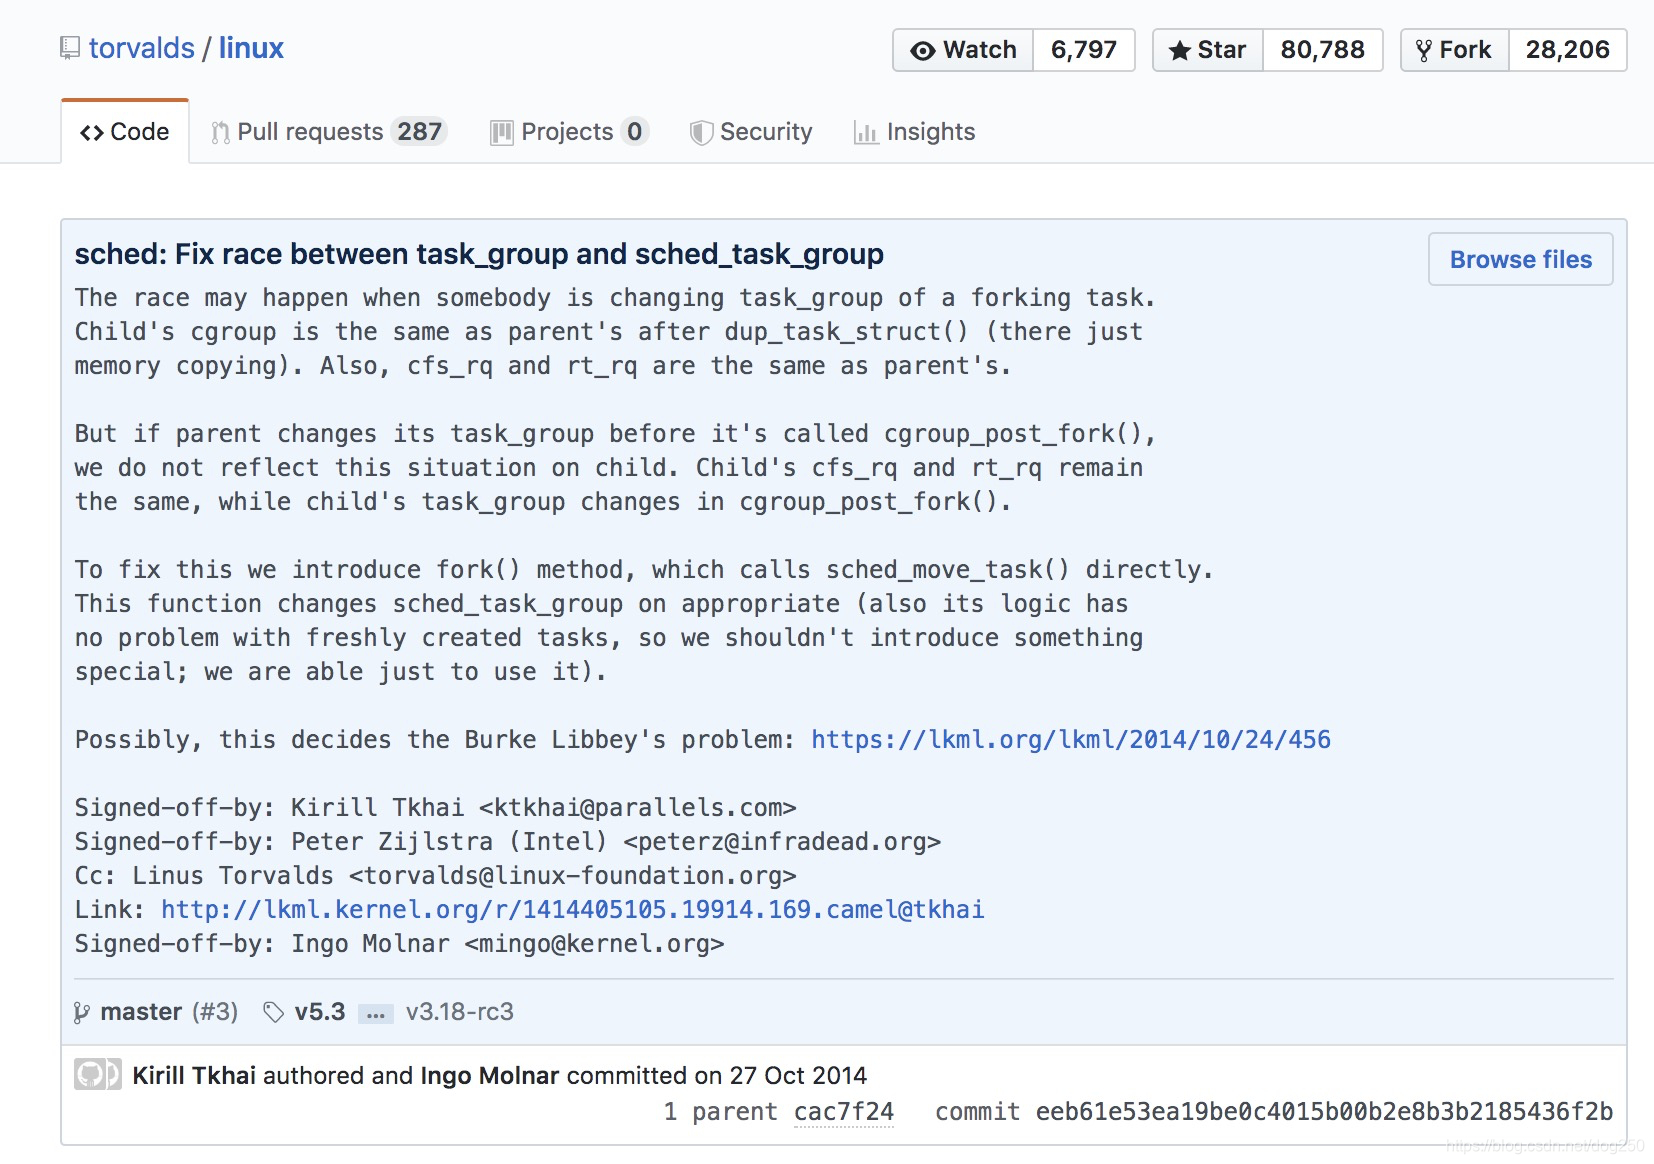1654x1164 pixels.
Task: Star the repository
Action: [1208, 50]
